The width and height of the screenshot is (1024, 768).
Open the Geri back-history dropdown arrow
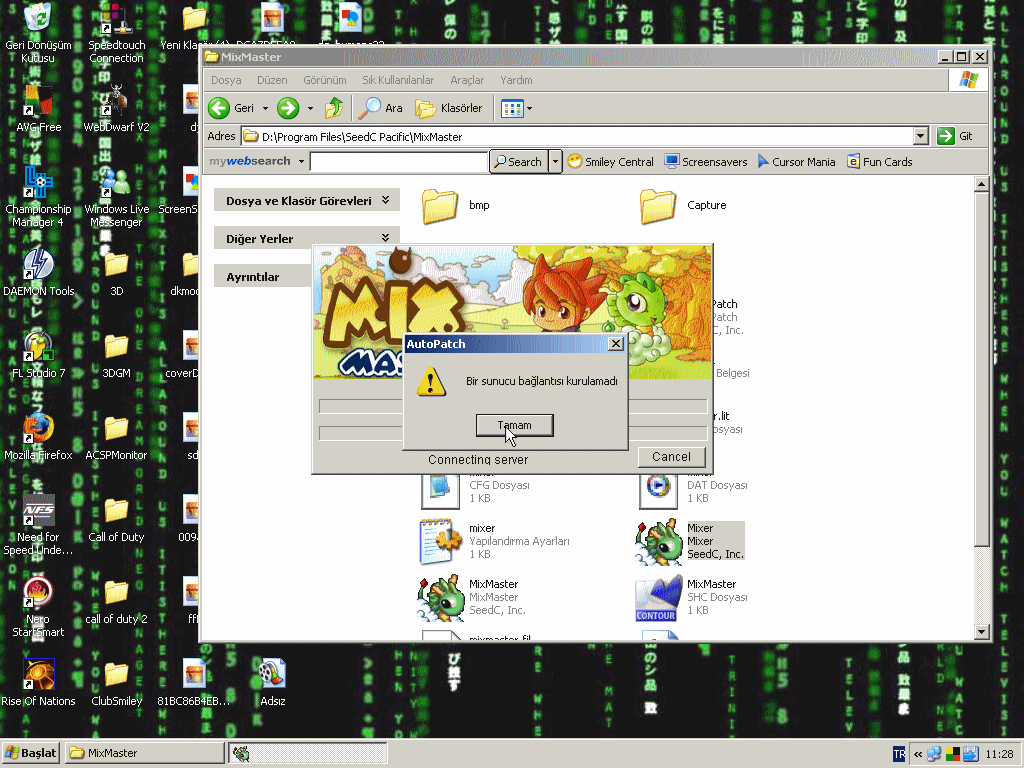click(265, 108)
